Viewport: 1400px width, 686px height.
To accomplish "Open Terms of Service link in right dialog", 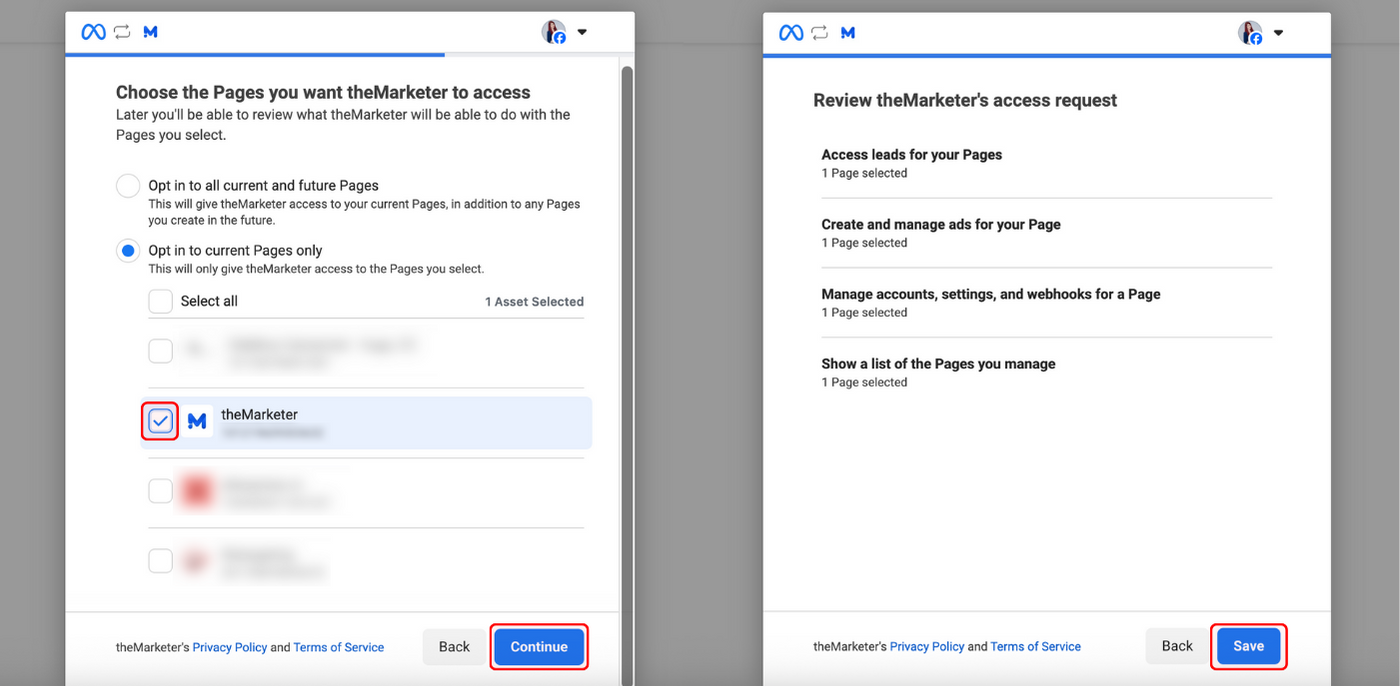I will 1036,647.
